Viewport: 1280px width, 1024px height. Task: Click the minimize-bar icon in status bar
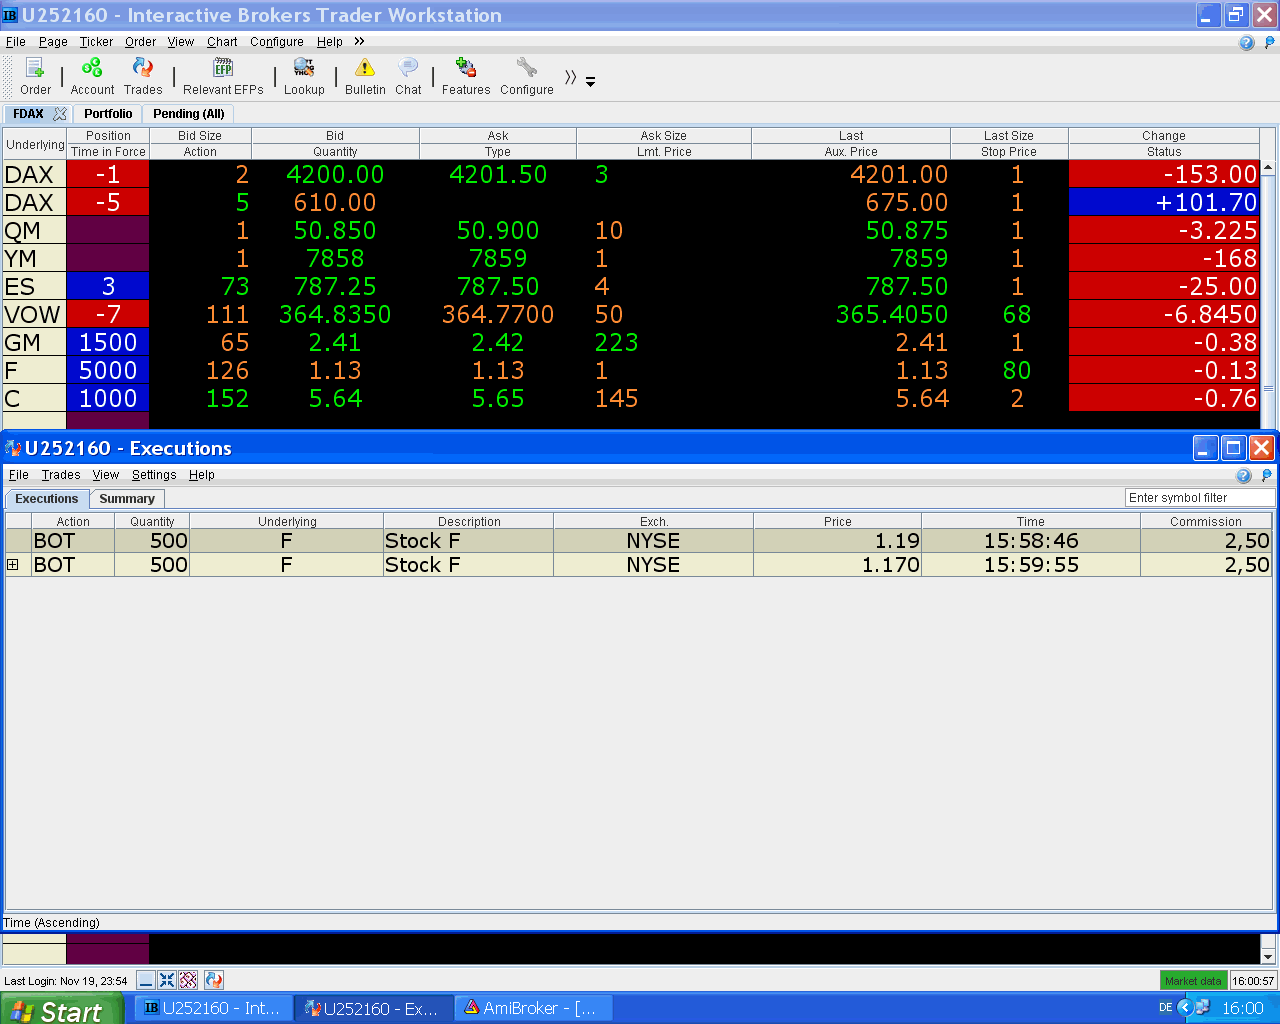[146, 980]
